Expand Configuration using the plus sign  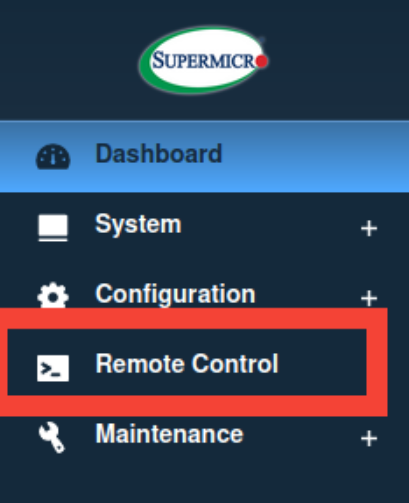click(x=369, y=298)
